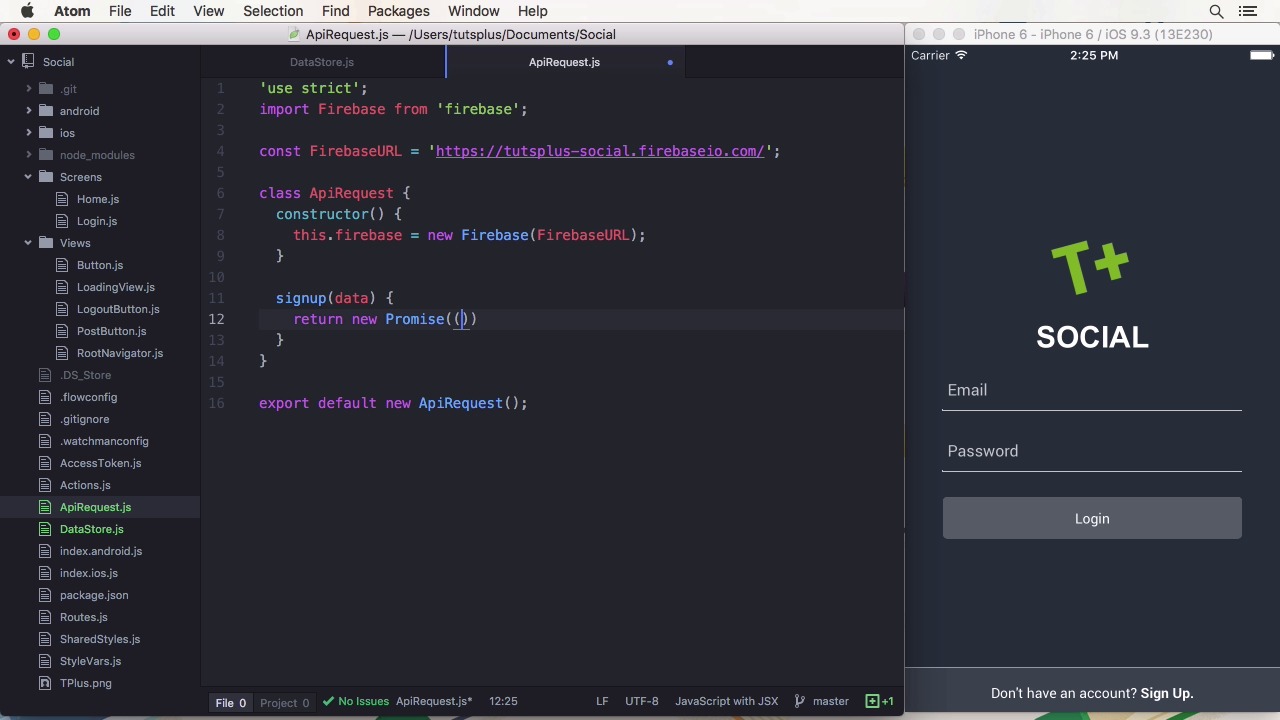Open the Packages menu
Viewport: 1280px width, 720px height.
[x=398, y=11]
